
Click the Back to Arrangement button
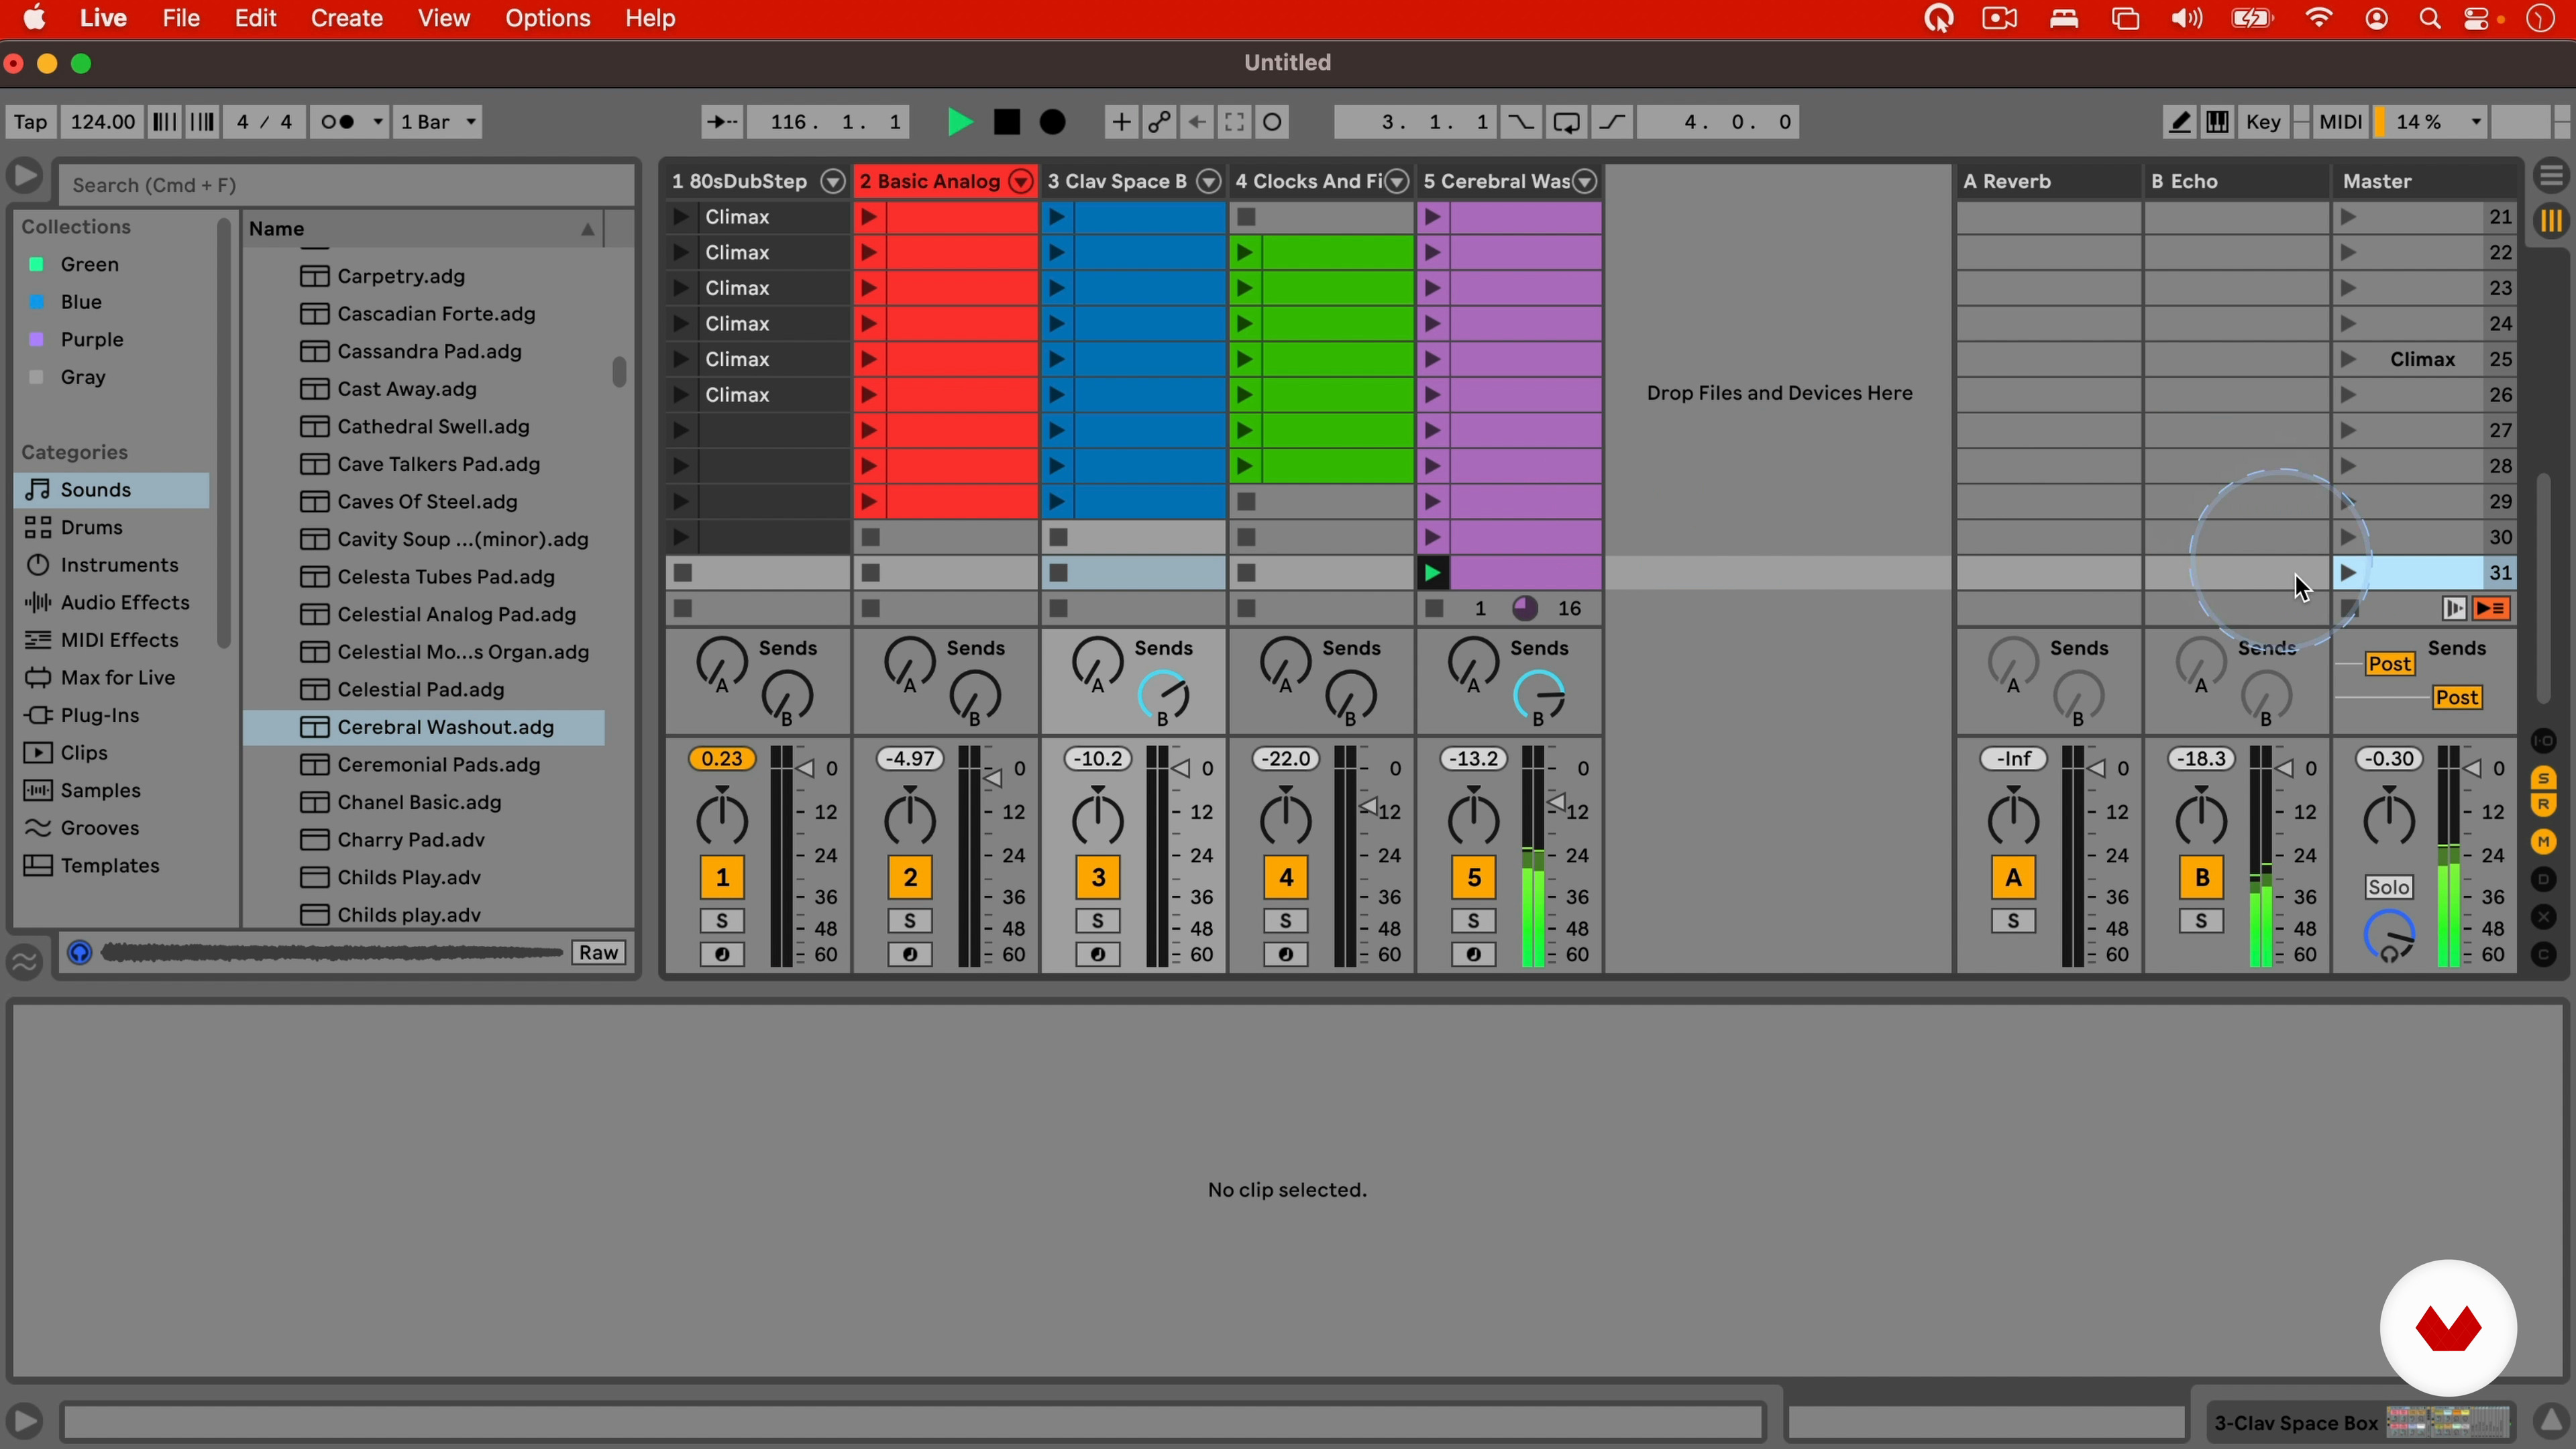pos(2492,609)
